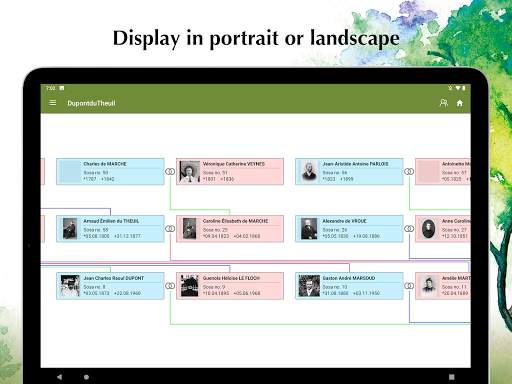Tap marriage rings between Arnaud du THEUIL and Caroline de MARCHE
The image size is (512, 384).
pyautogui.click(x=170, y=229)
